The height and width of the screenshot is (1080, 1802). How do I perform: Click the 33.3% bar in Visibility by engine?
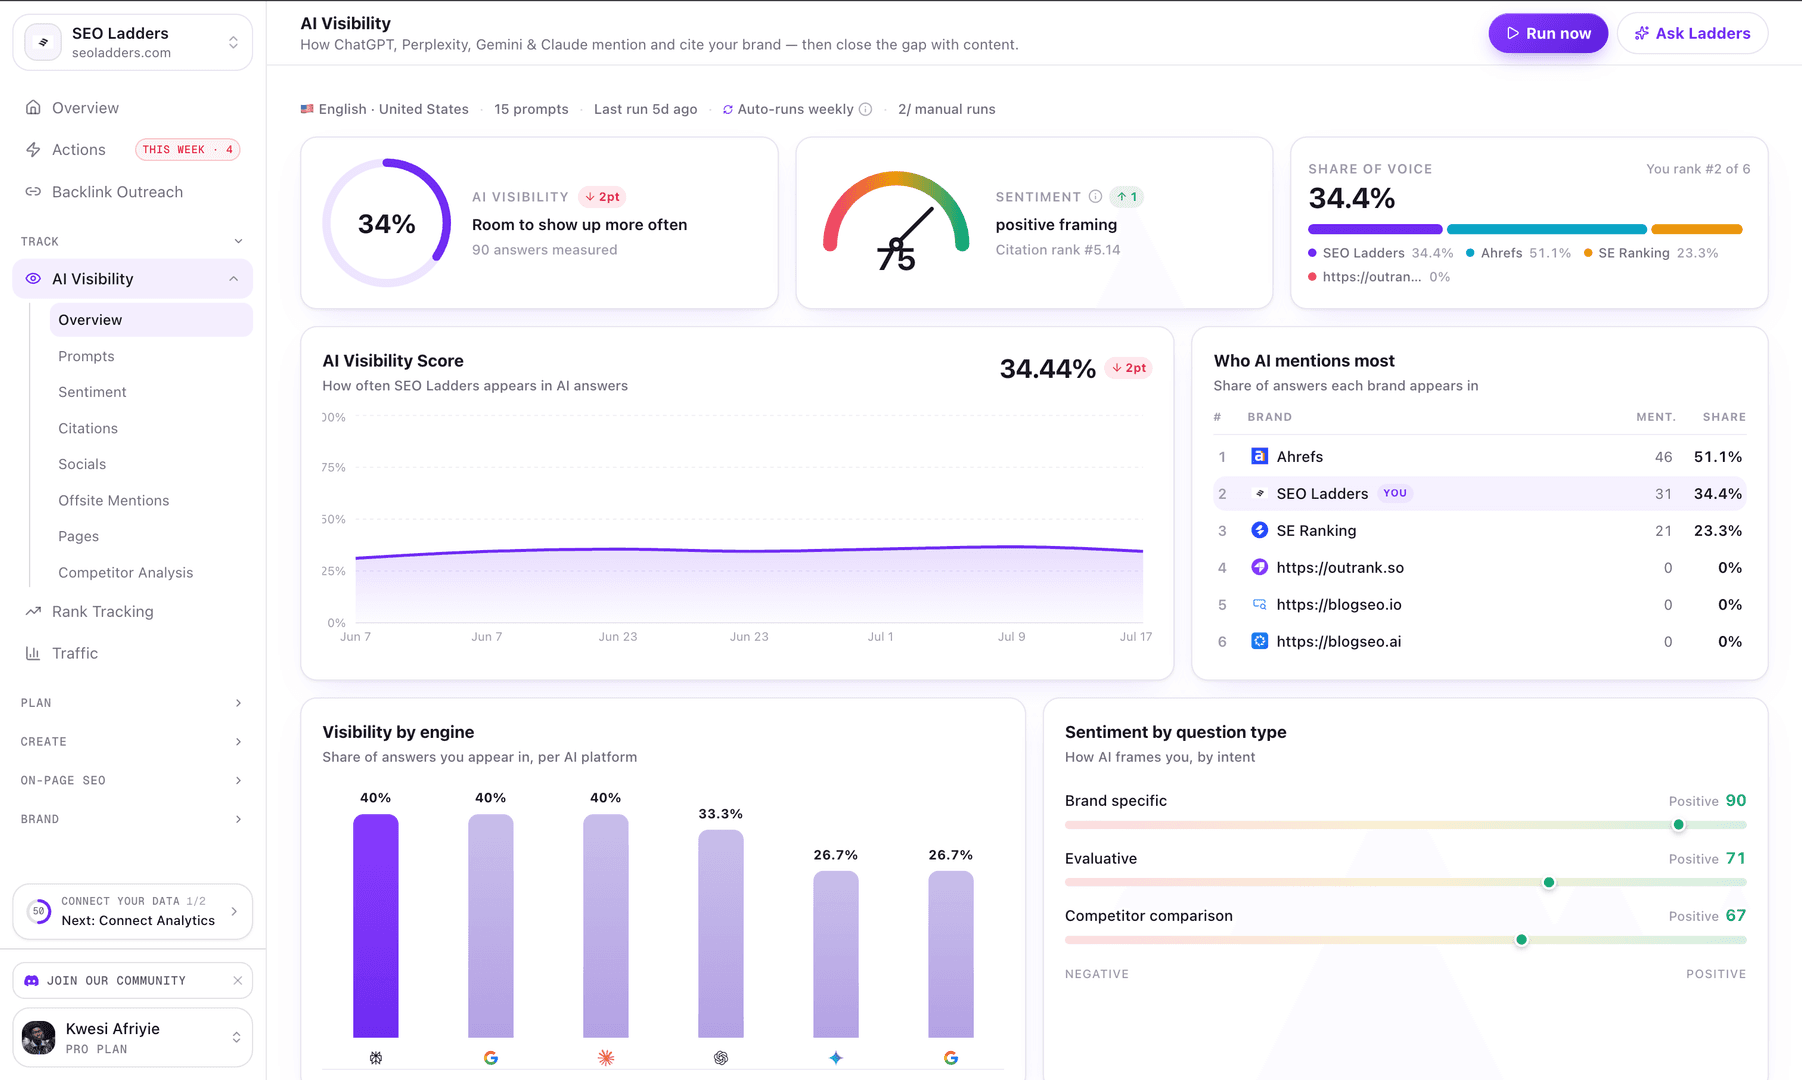(x=721, y=933)
